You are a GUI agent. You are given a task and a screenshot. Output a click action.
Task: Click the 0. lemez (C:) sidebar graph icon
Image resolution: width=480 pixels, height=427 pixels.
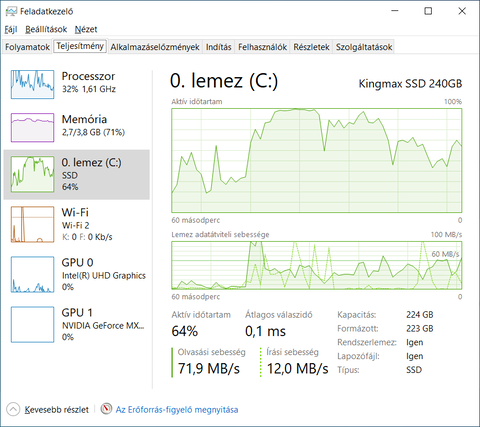pos(32,174)
